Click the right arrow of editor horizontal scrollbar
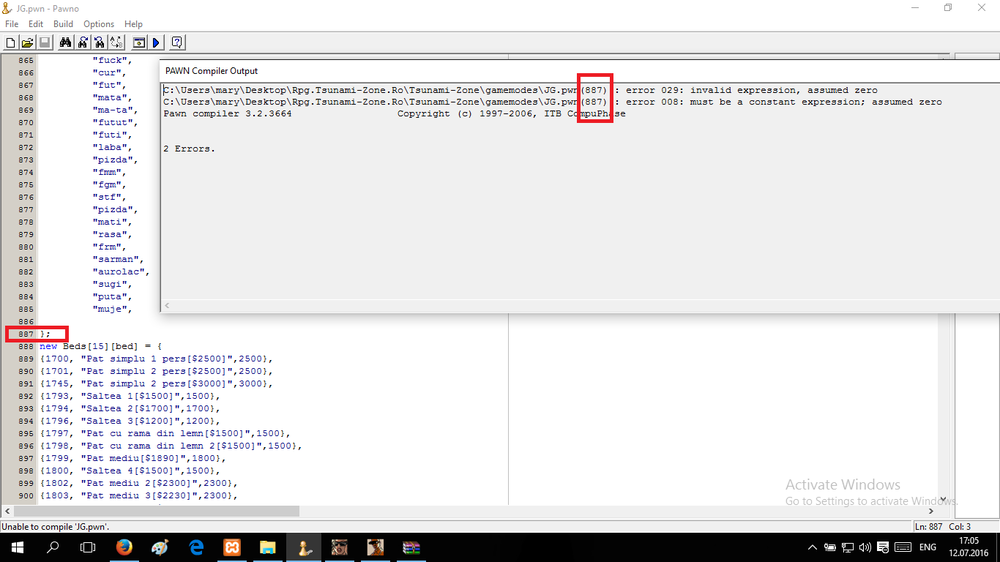This screenshot has height=562, width=1000. [x=931, y=511]
